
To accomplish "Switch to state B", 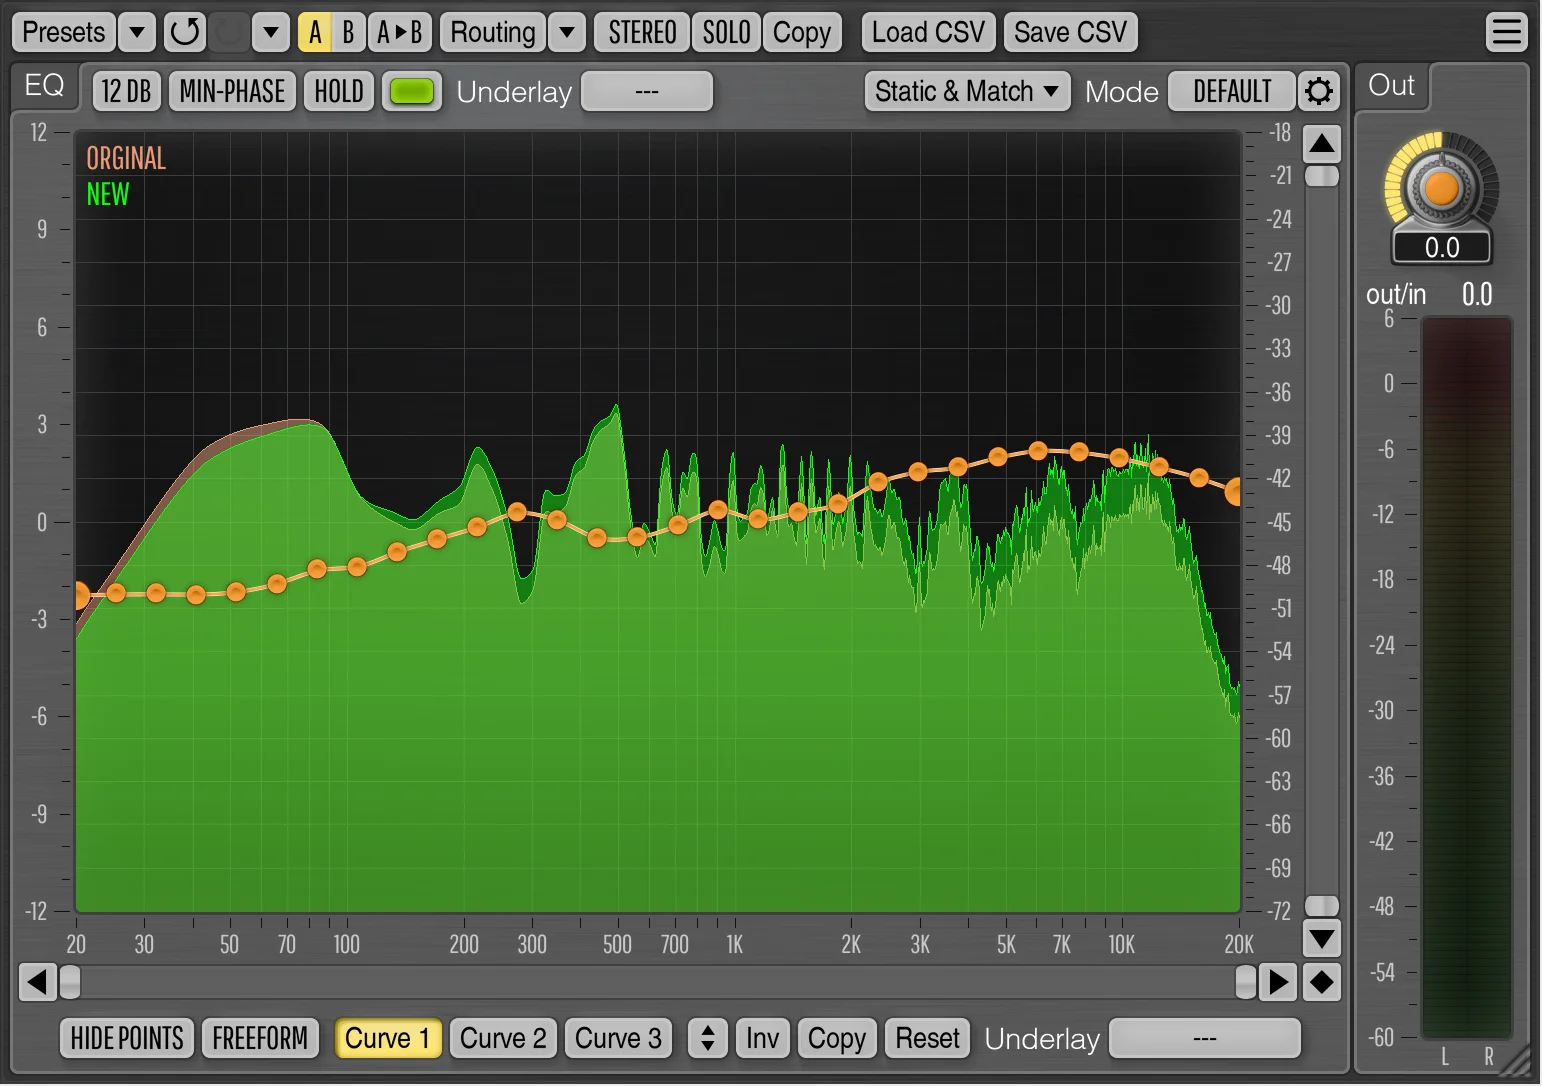I will (348, 32).
